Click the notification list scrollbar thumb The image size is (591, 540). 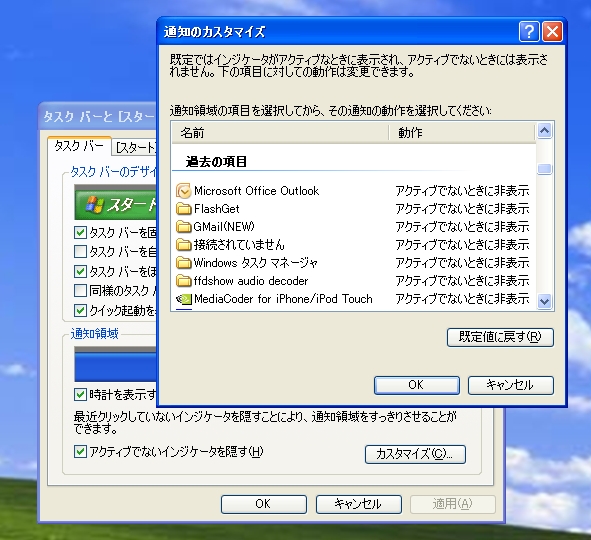click(545, 169)
